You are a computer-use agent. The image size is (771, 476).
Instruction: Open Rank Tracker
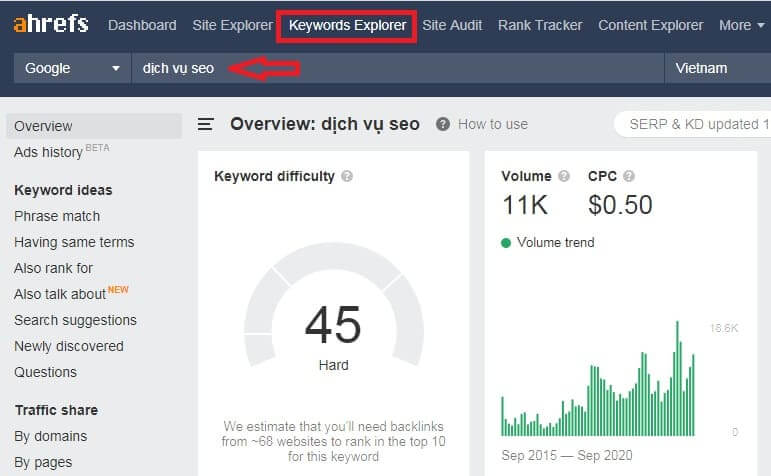[540, 25]
